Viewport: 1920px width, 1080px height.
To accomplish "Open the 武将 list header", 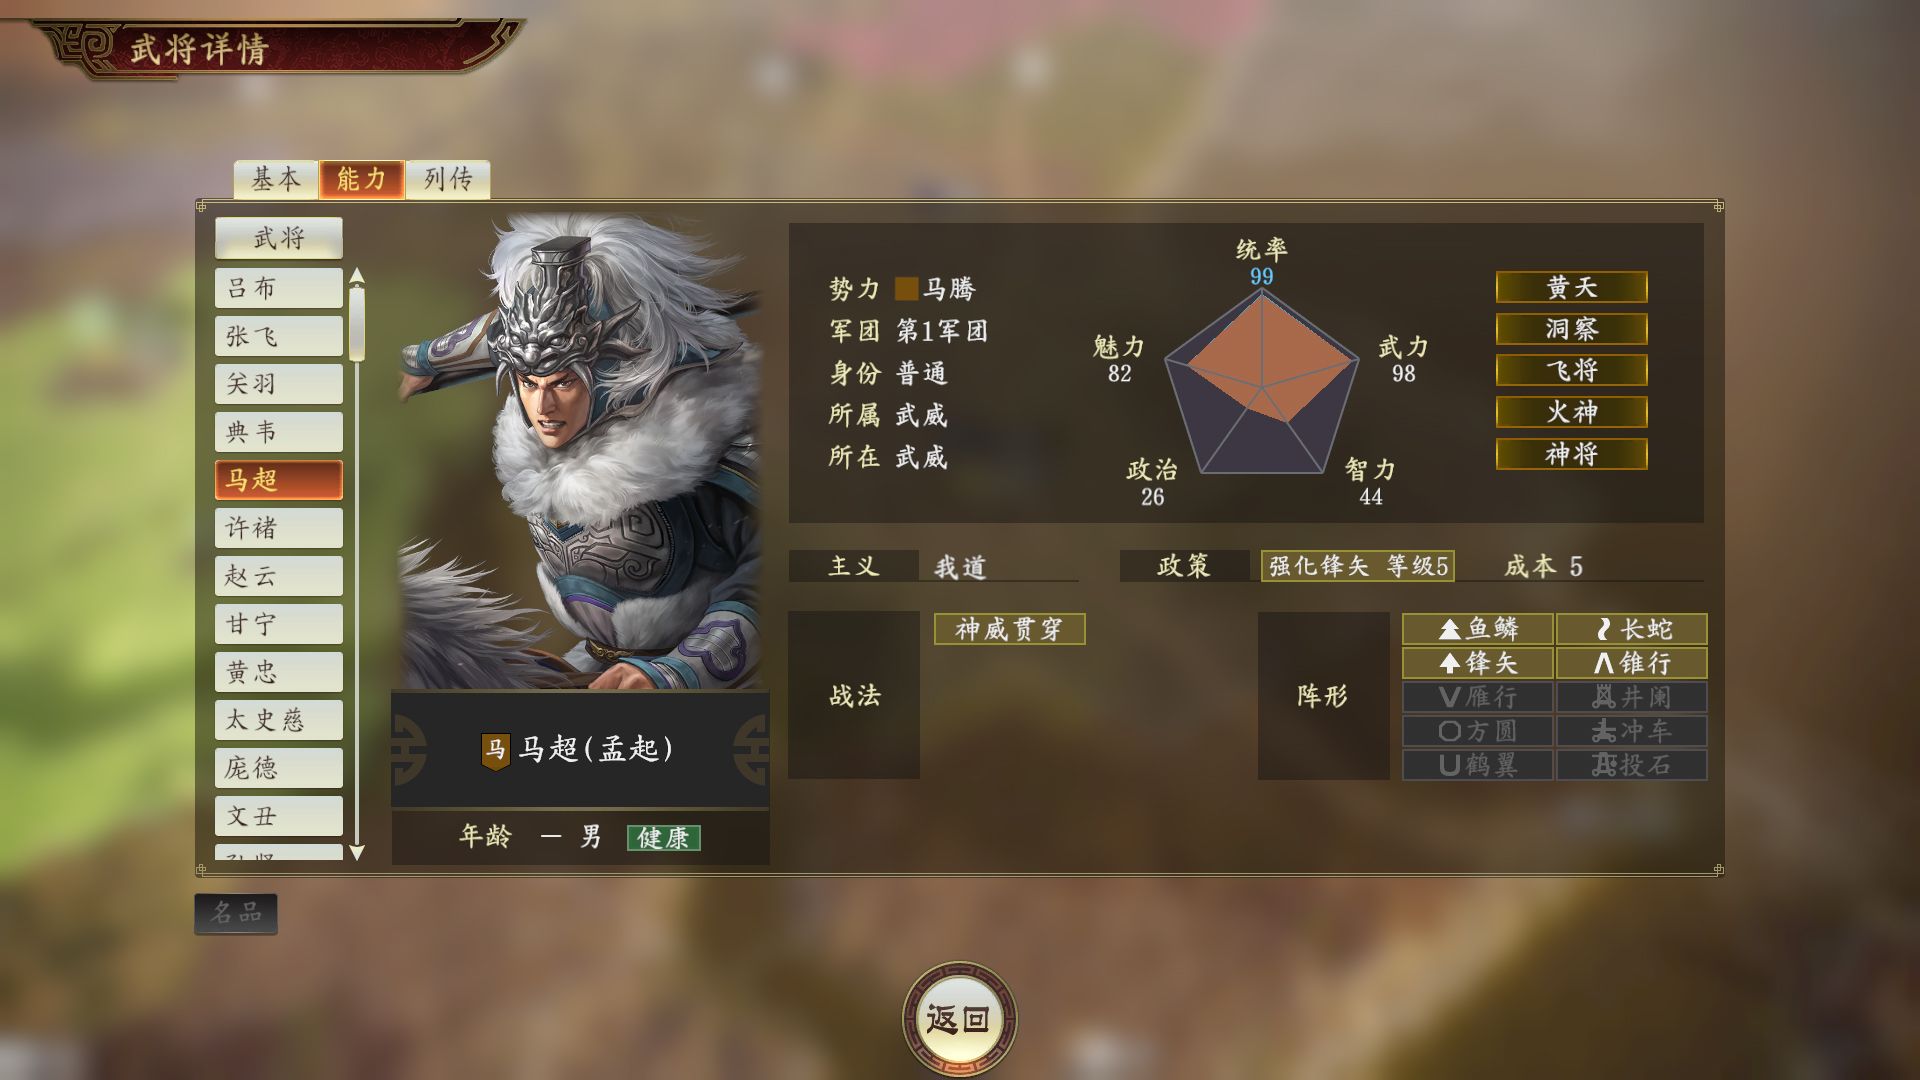I will (x=279, y=238).
